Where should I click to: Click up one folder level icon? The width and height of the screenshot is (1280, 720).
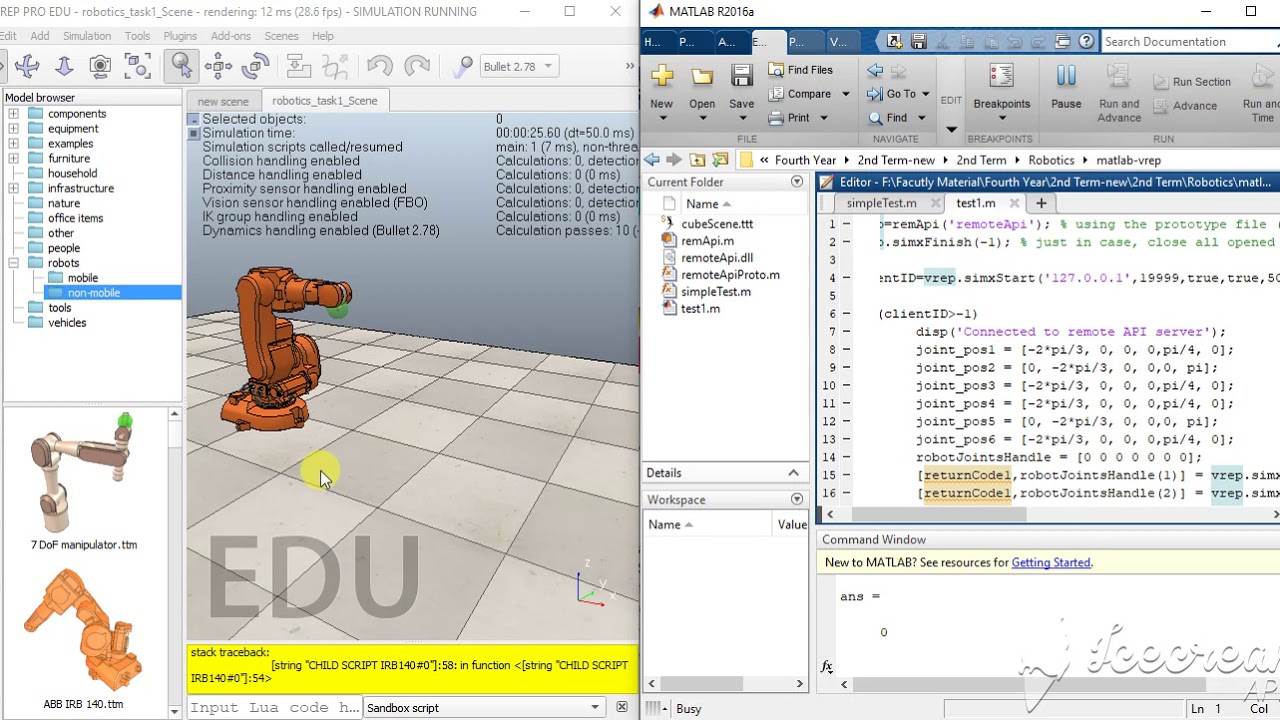698,160
